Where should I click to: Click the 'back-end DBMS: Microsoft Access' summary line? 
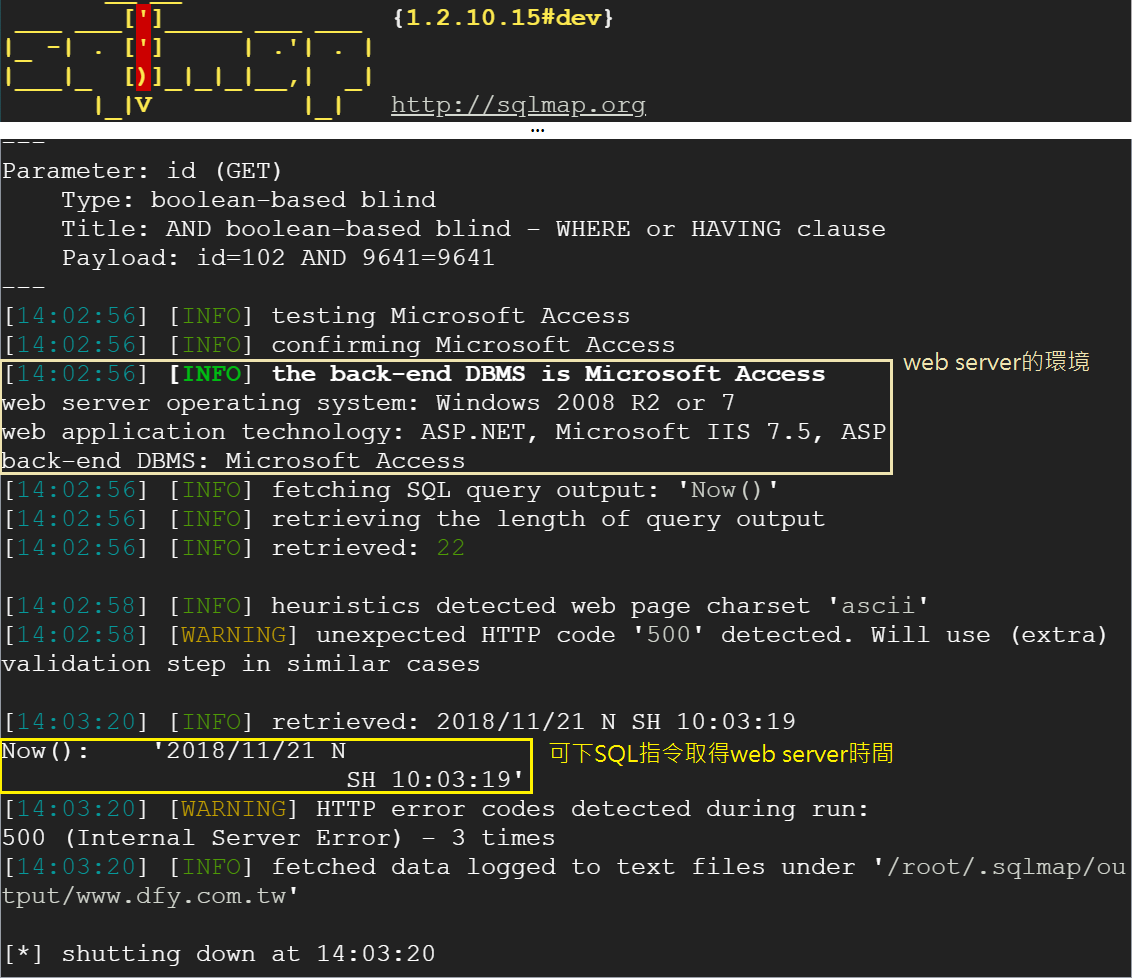[234, 460]
